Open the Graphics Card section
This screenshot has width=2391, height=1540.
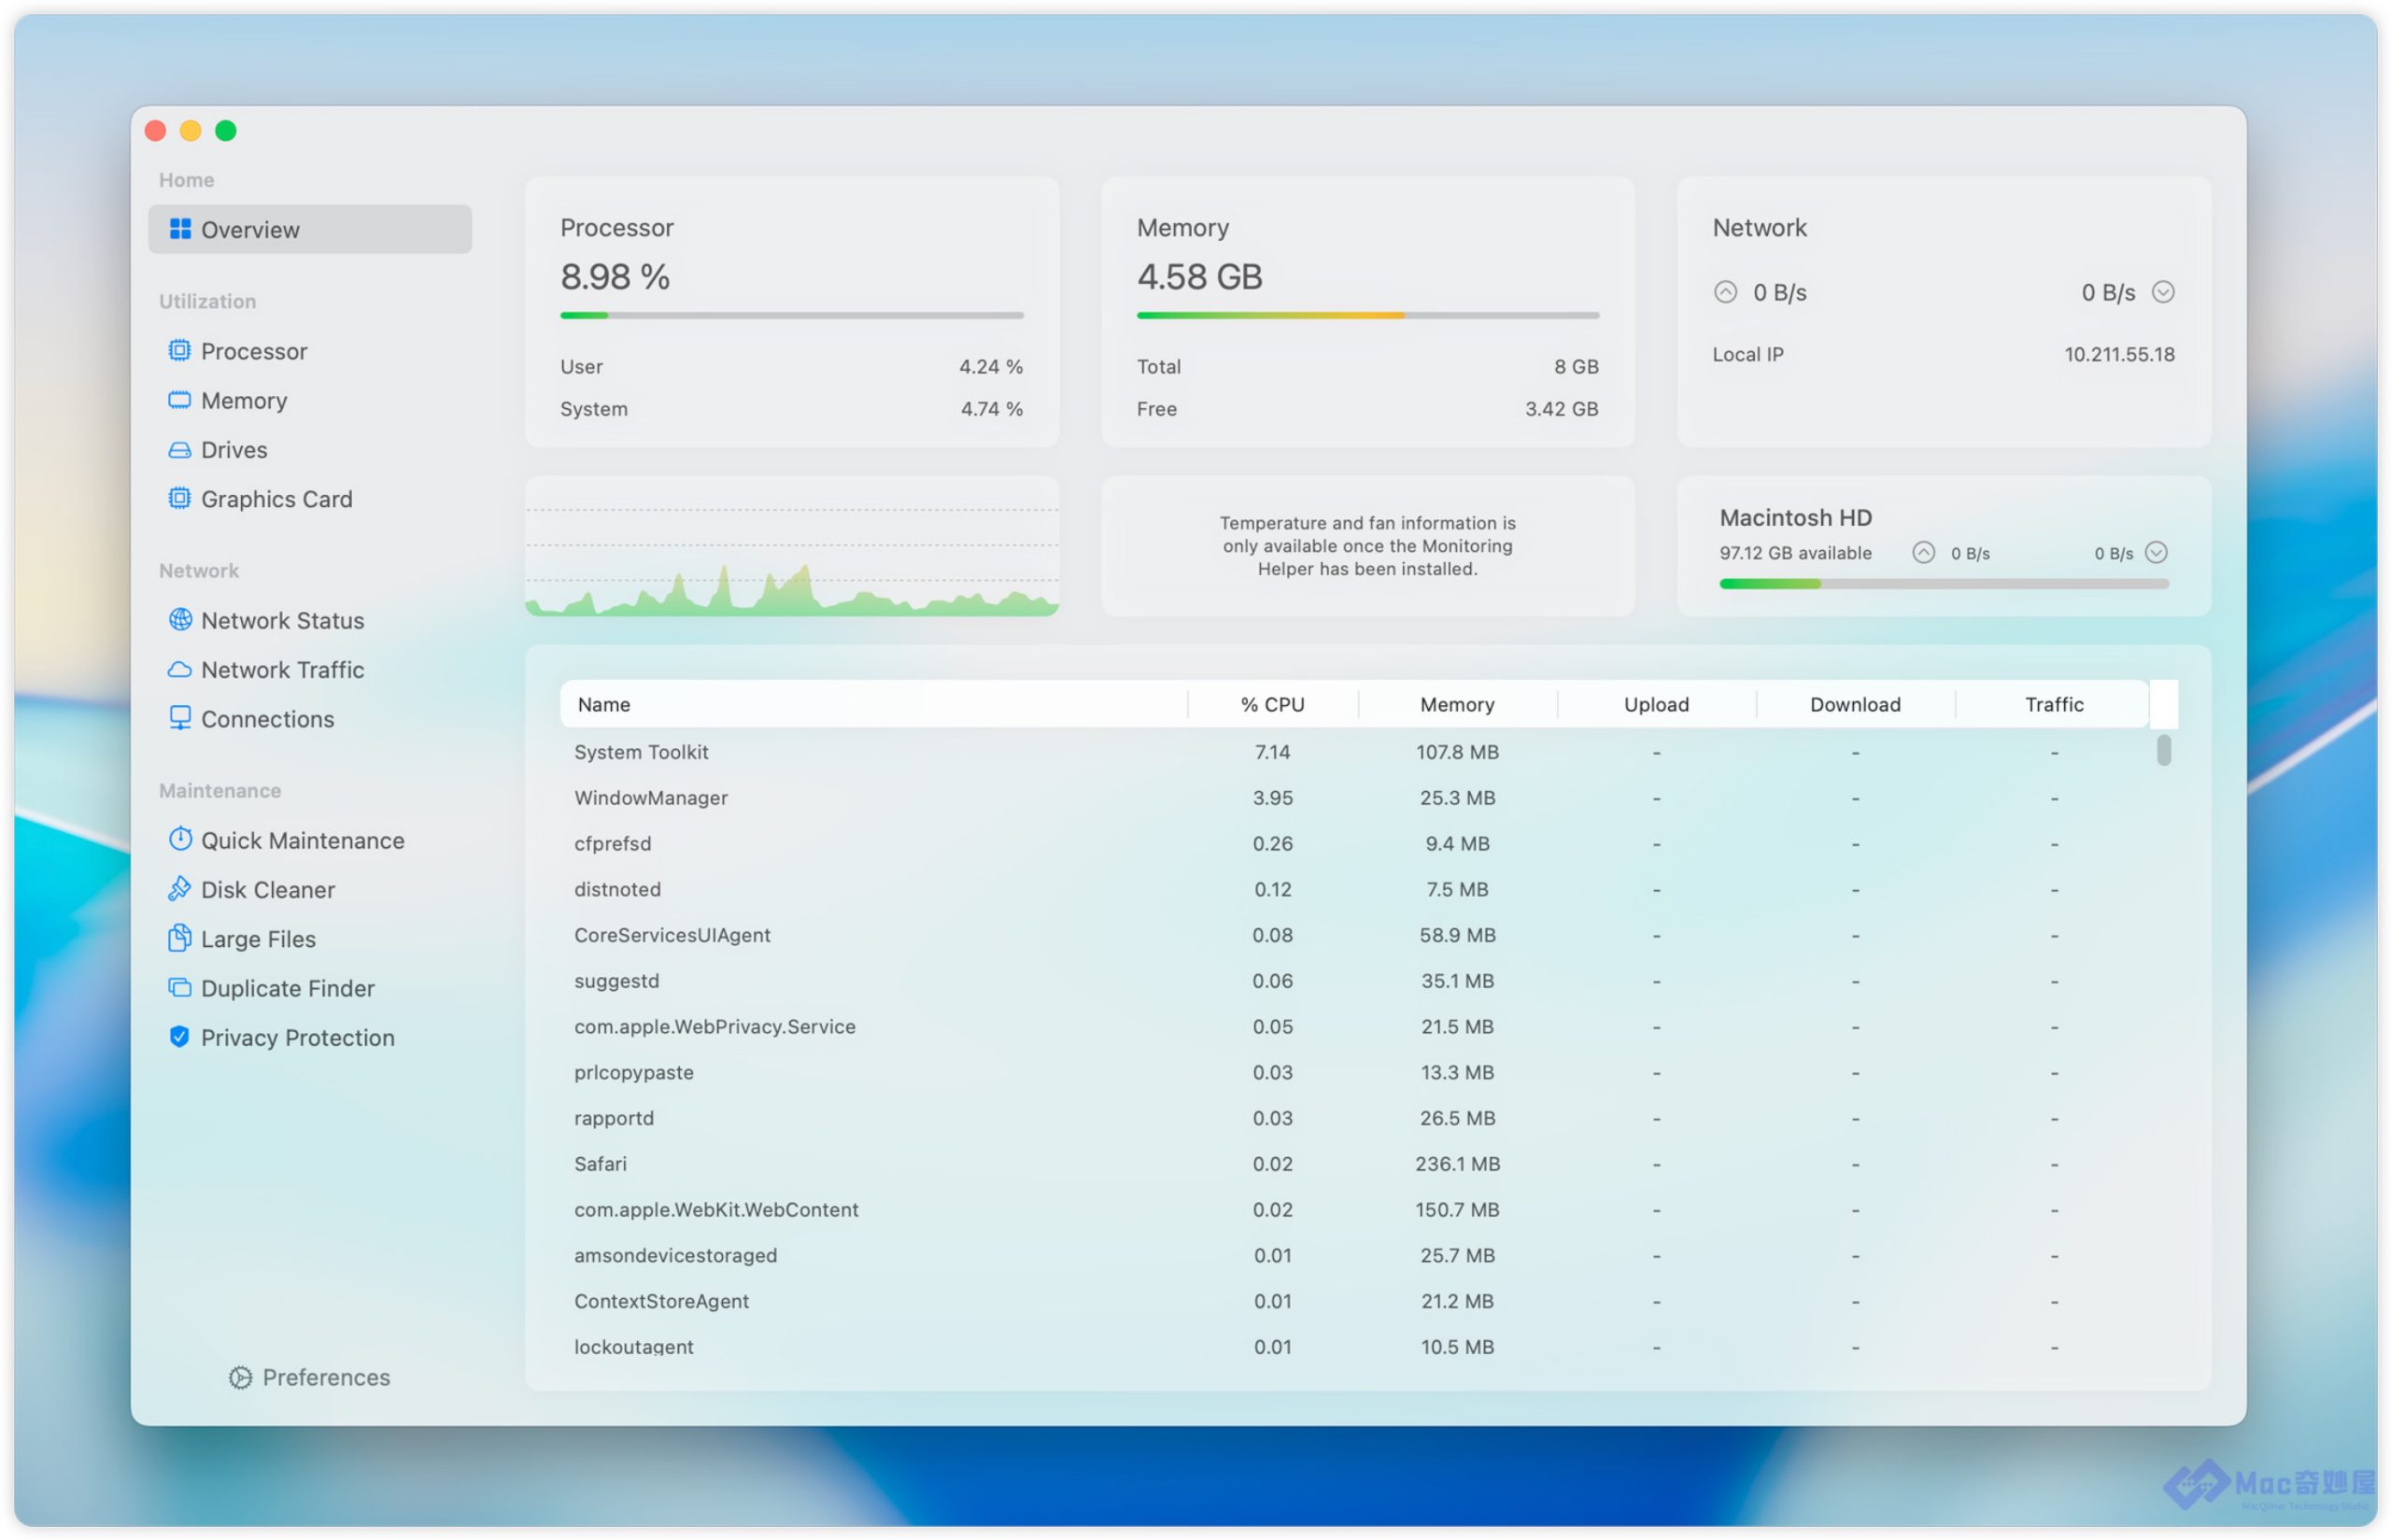click(x=276, y=499)
